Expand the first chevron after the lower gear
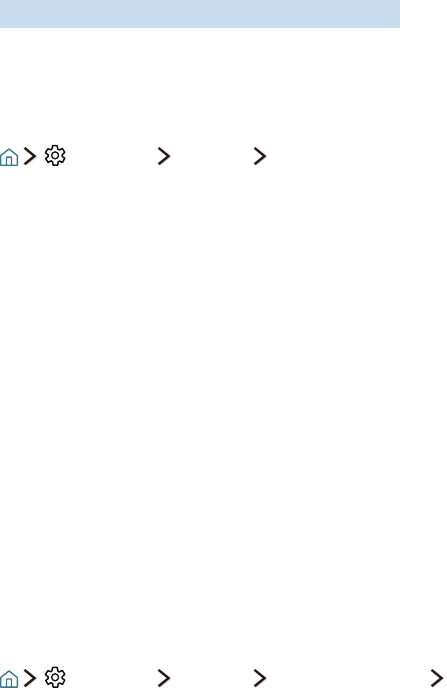The image size is (447, 688). pyautogui.click(x=164, y=677)
